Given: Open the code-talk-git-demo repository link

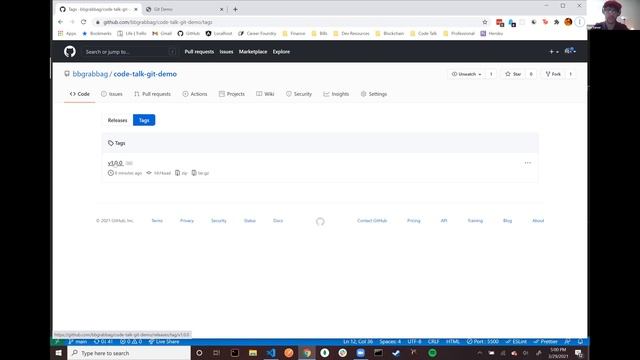Looking at the screenshot, I should click(x=145, y=74).
